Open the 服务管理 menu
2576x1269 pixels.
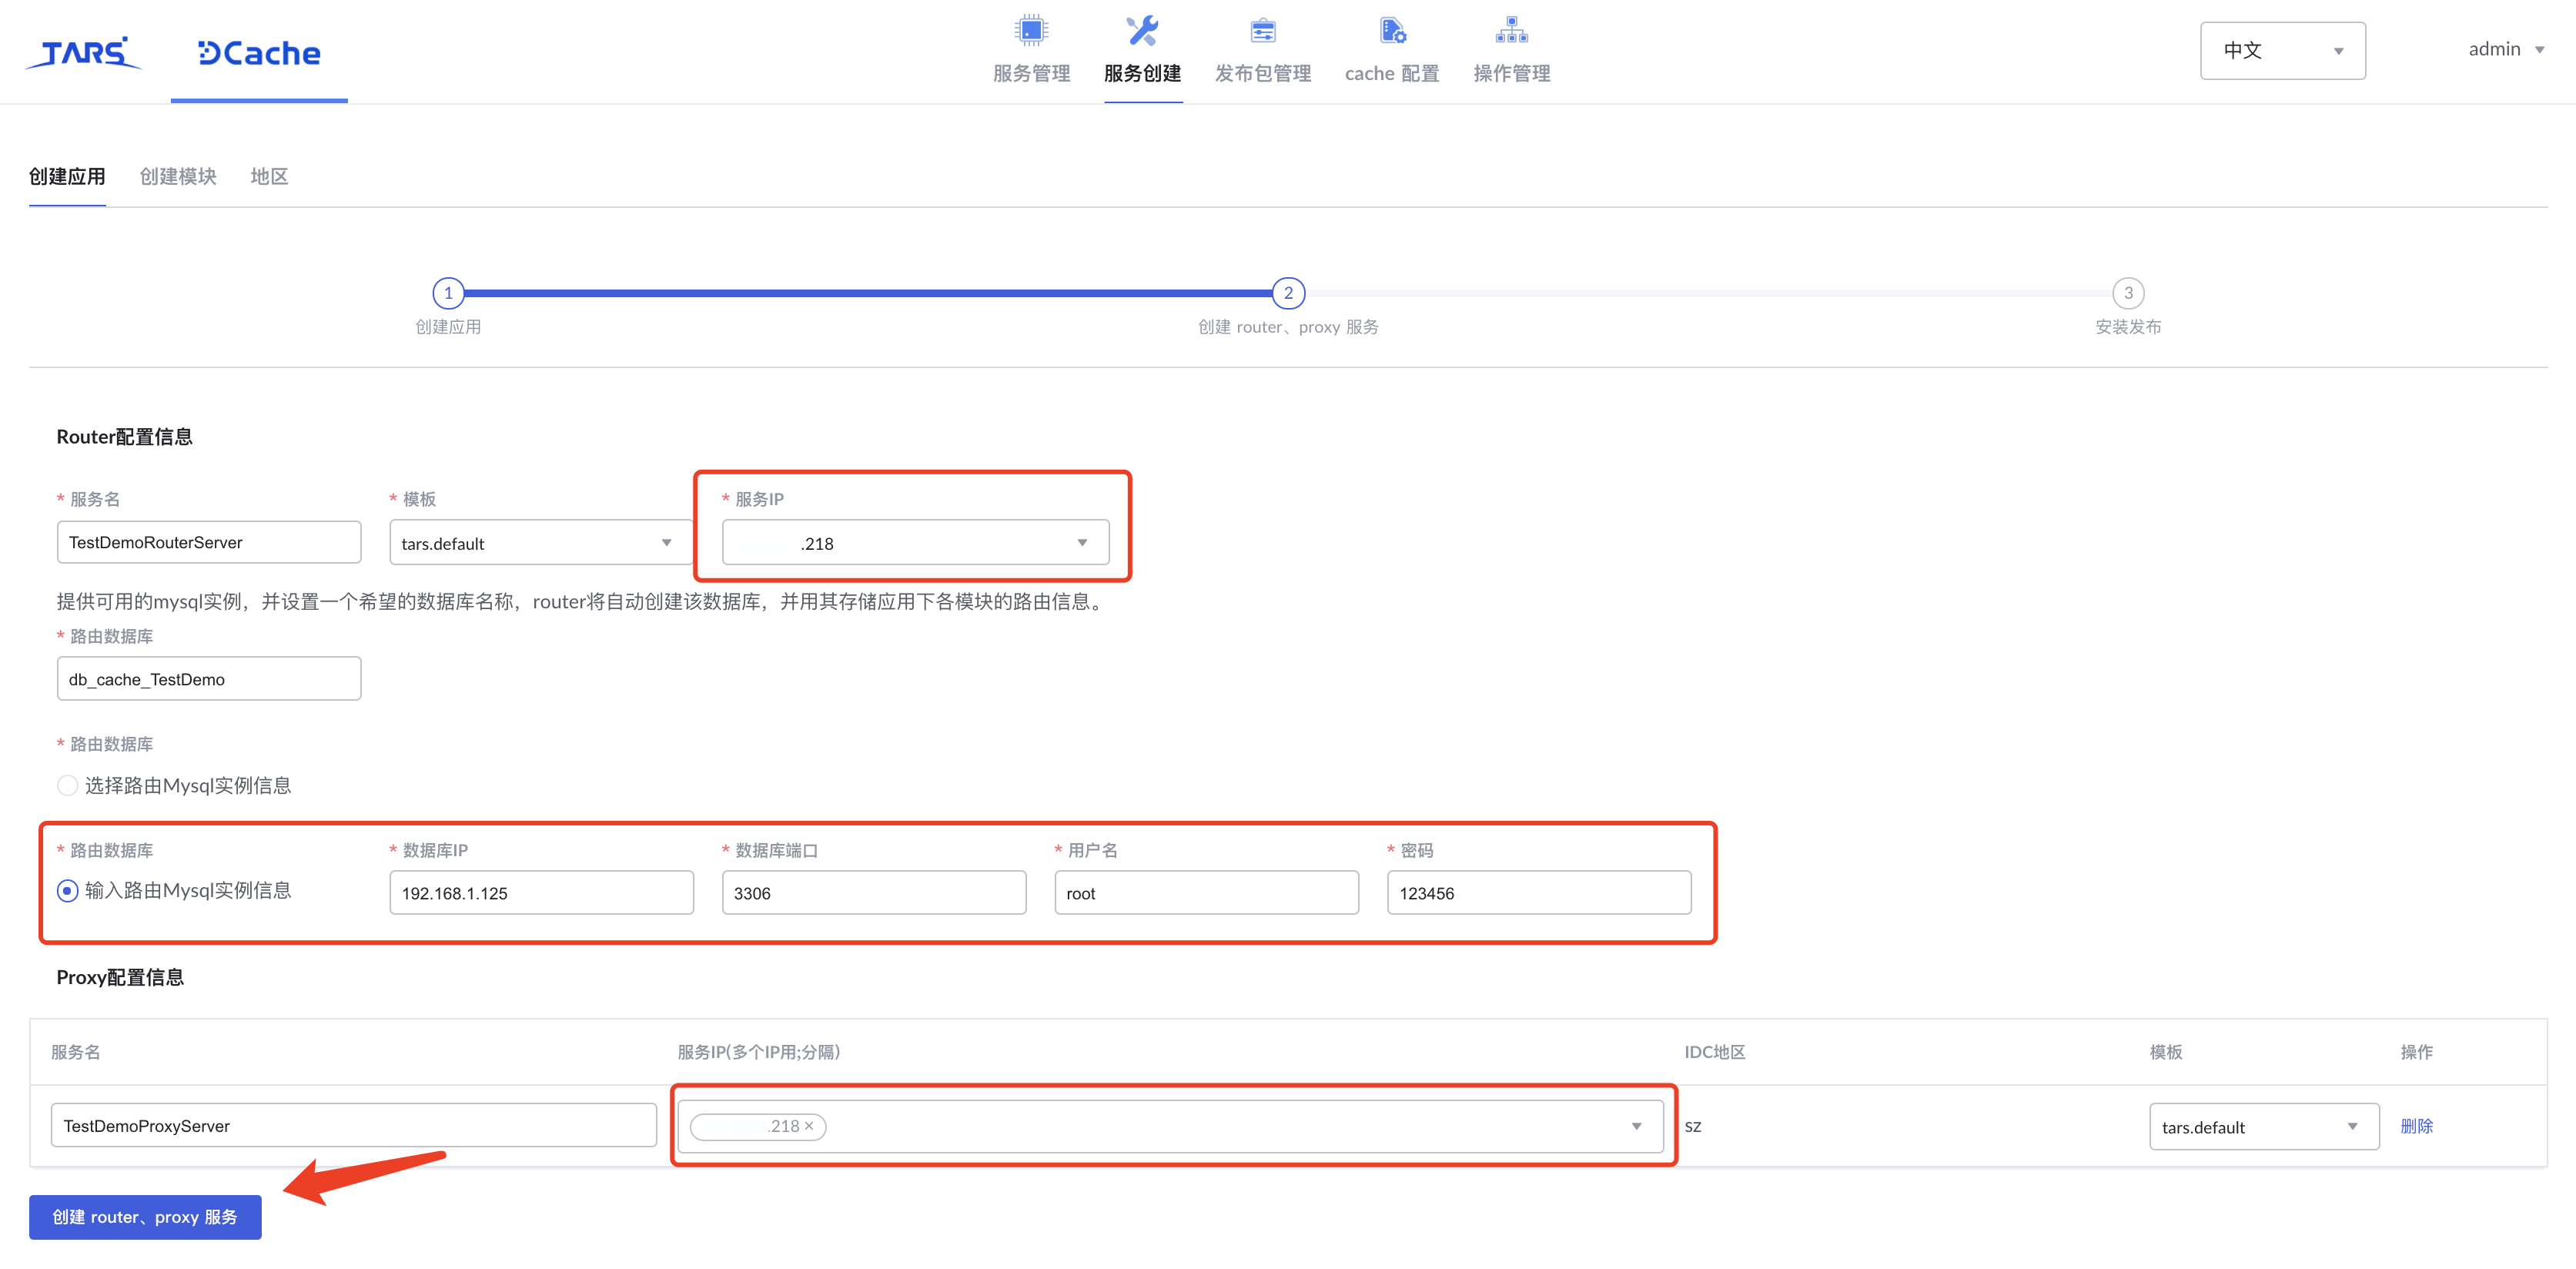point(1031,73)
